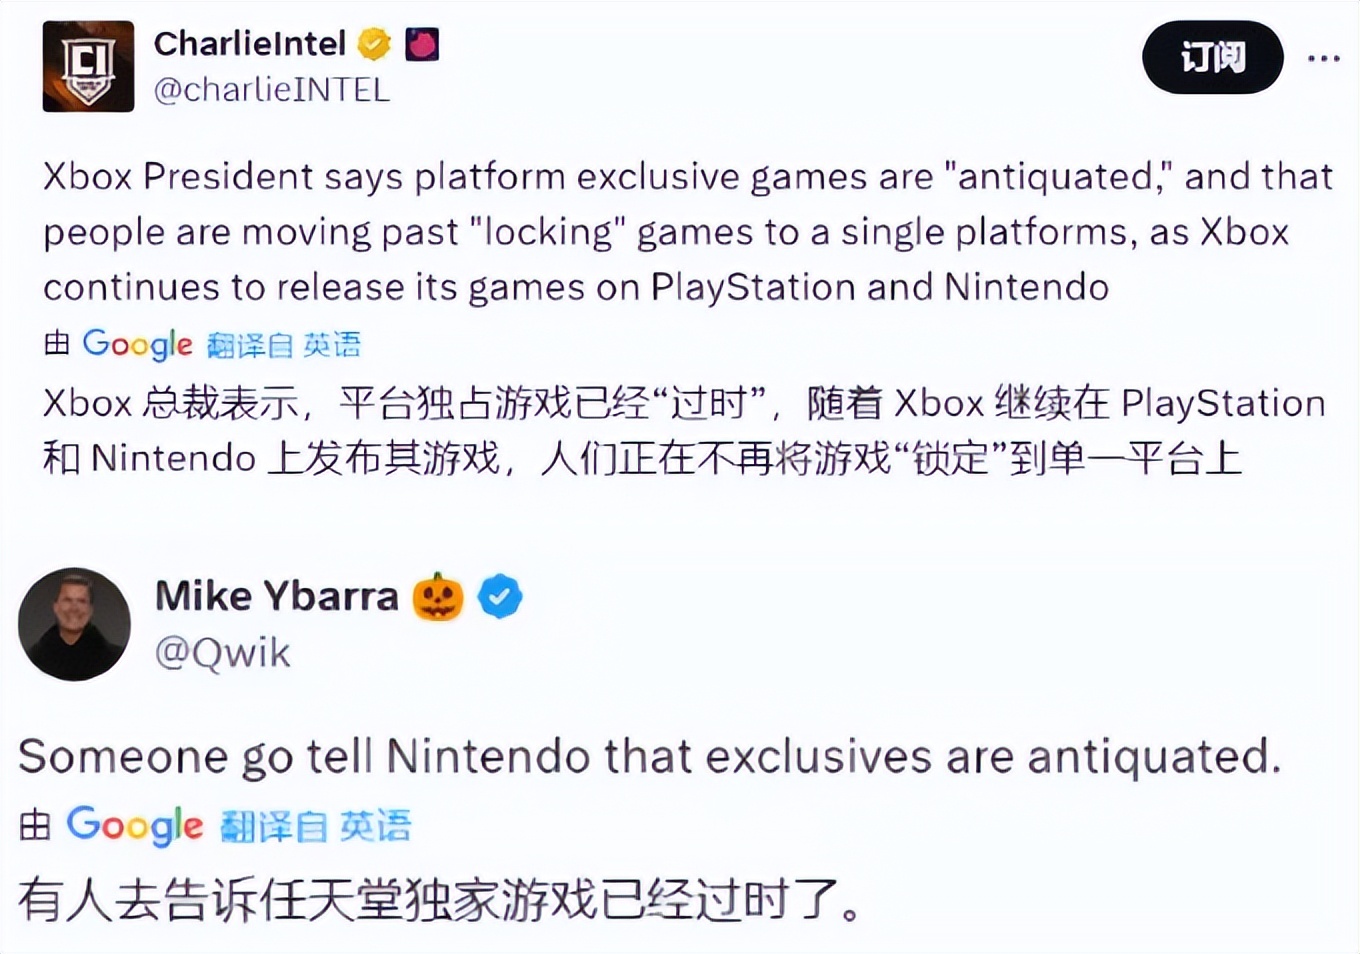
Task: Click the Google logo under Mike Ybarra's tweet
Action: tap(134, 826)
